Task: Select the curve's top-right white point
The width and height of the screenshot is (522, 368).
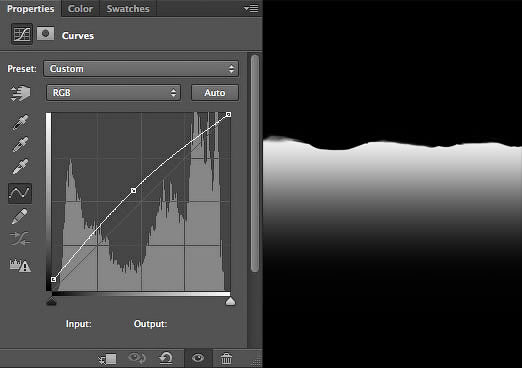Action: click(228, 114)
